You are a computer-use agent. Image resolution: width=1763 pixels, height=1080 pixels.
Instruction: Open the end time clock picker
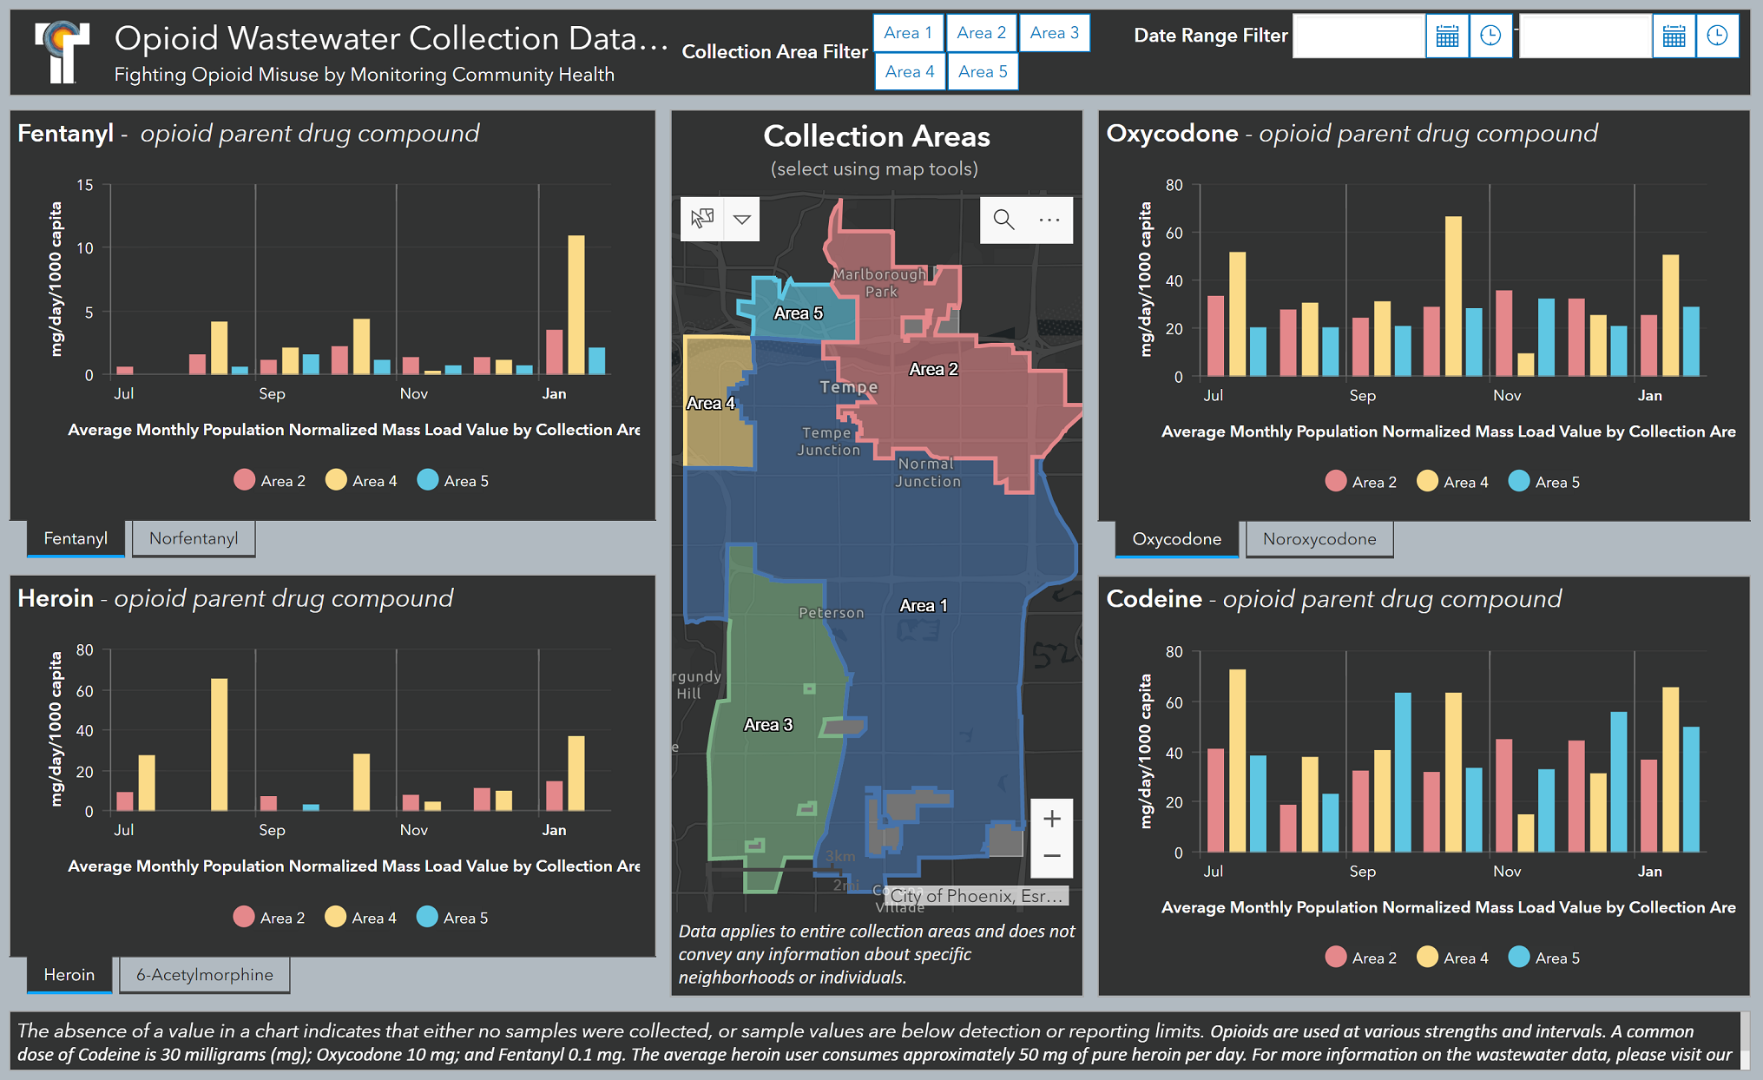(x=1718, y=36)
